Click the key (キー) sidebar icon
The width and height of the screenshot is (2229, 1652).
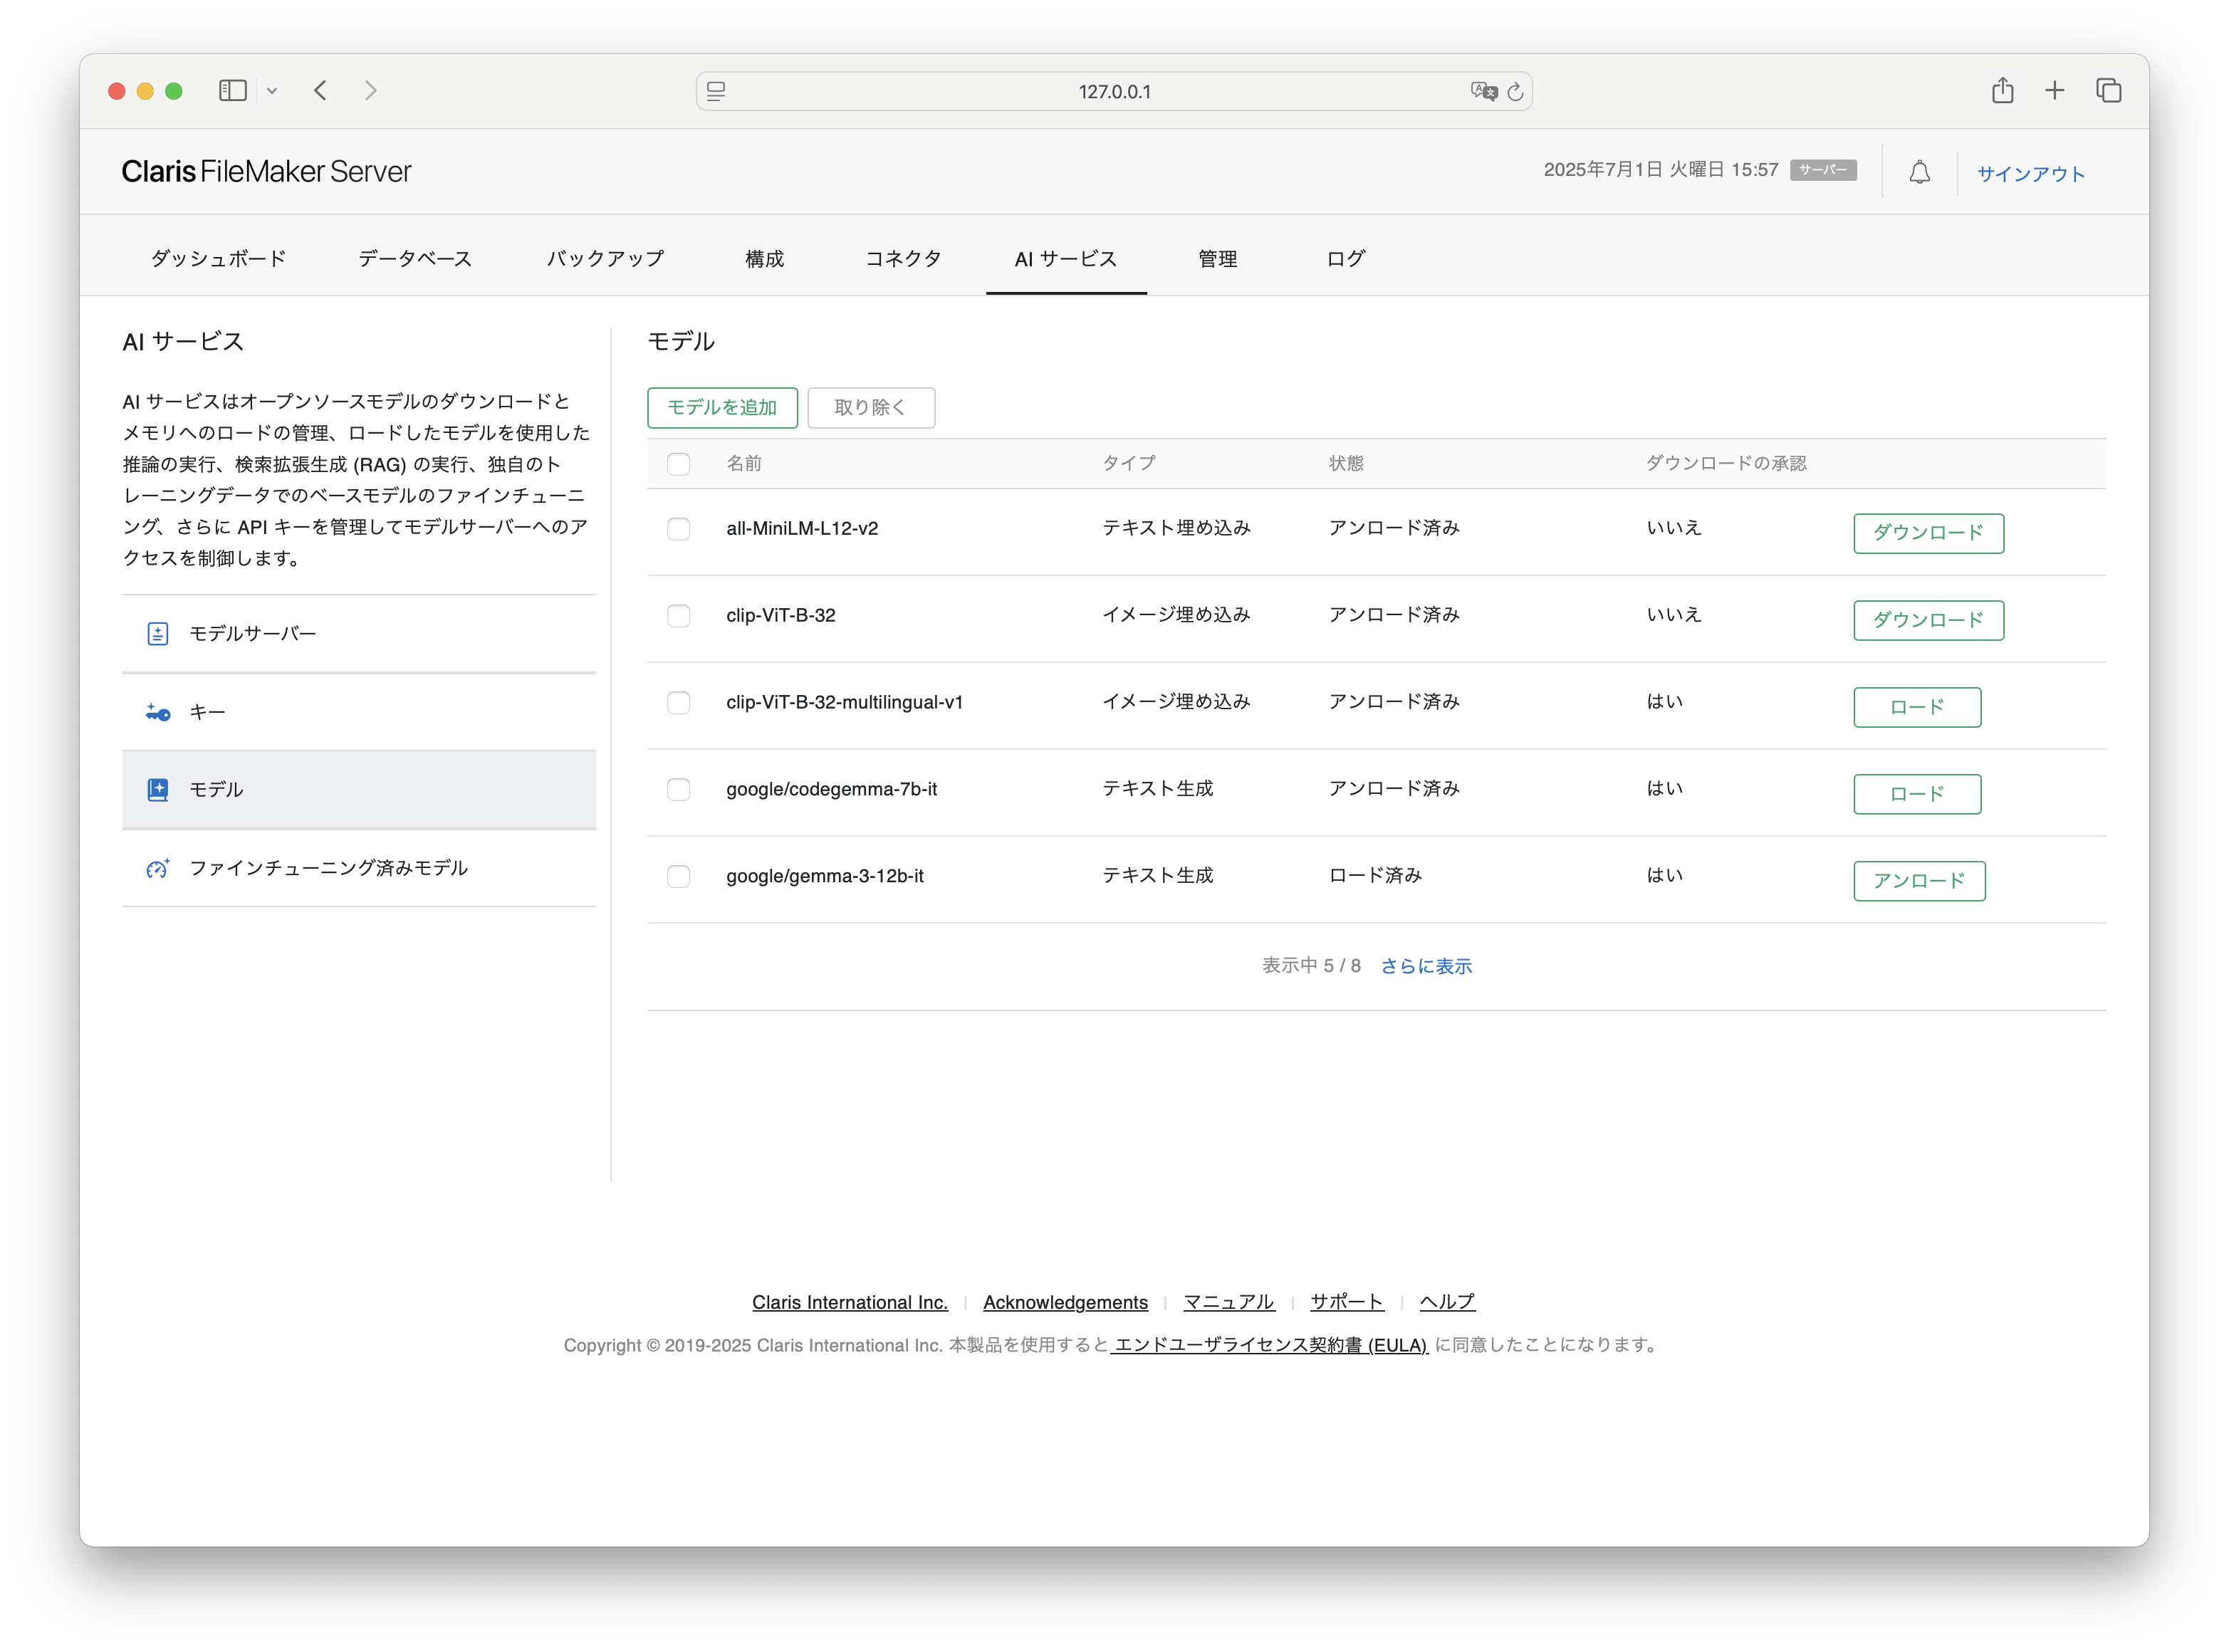158,713
